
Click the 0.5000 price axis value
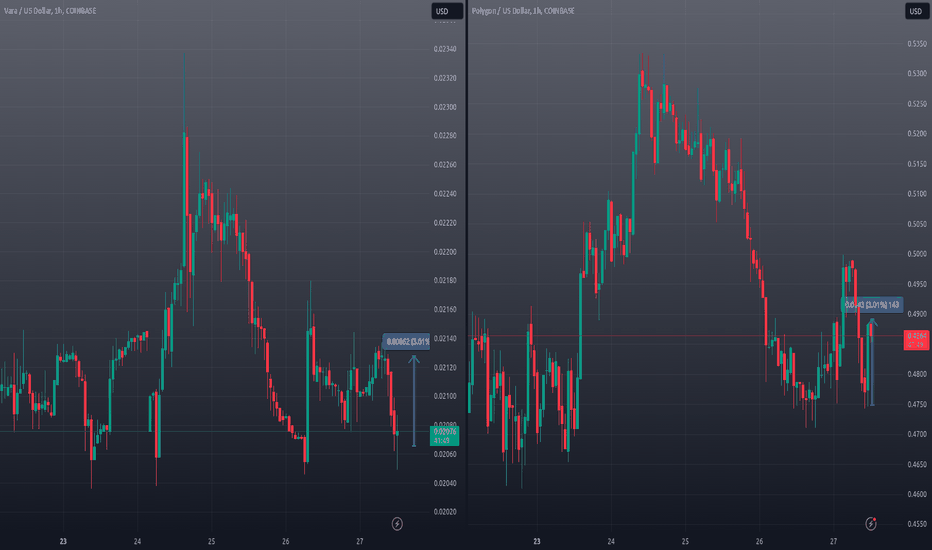917,254
